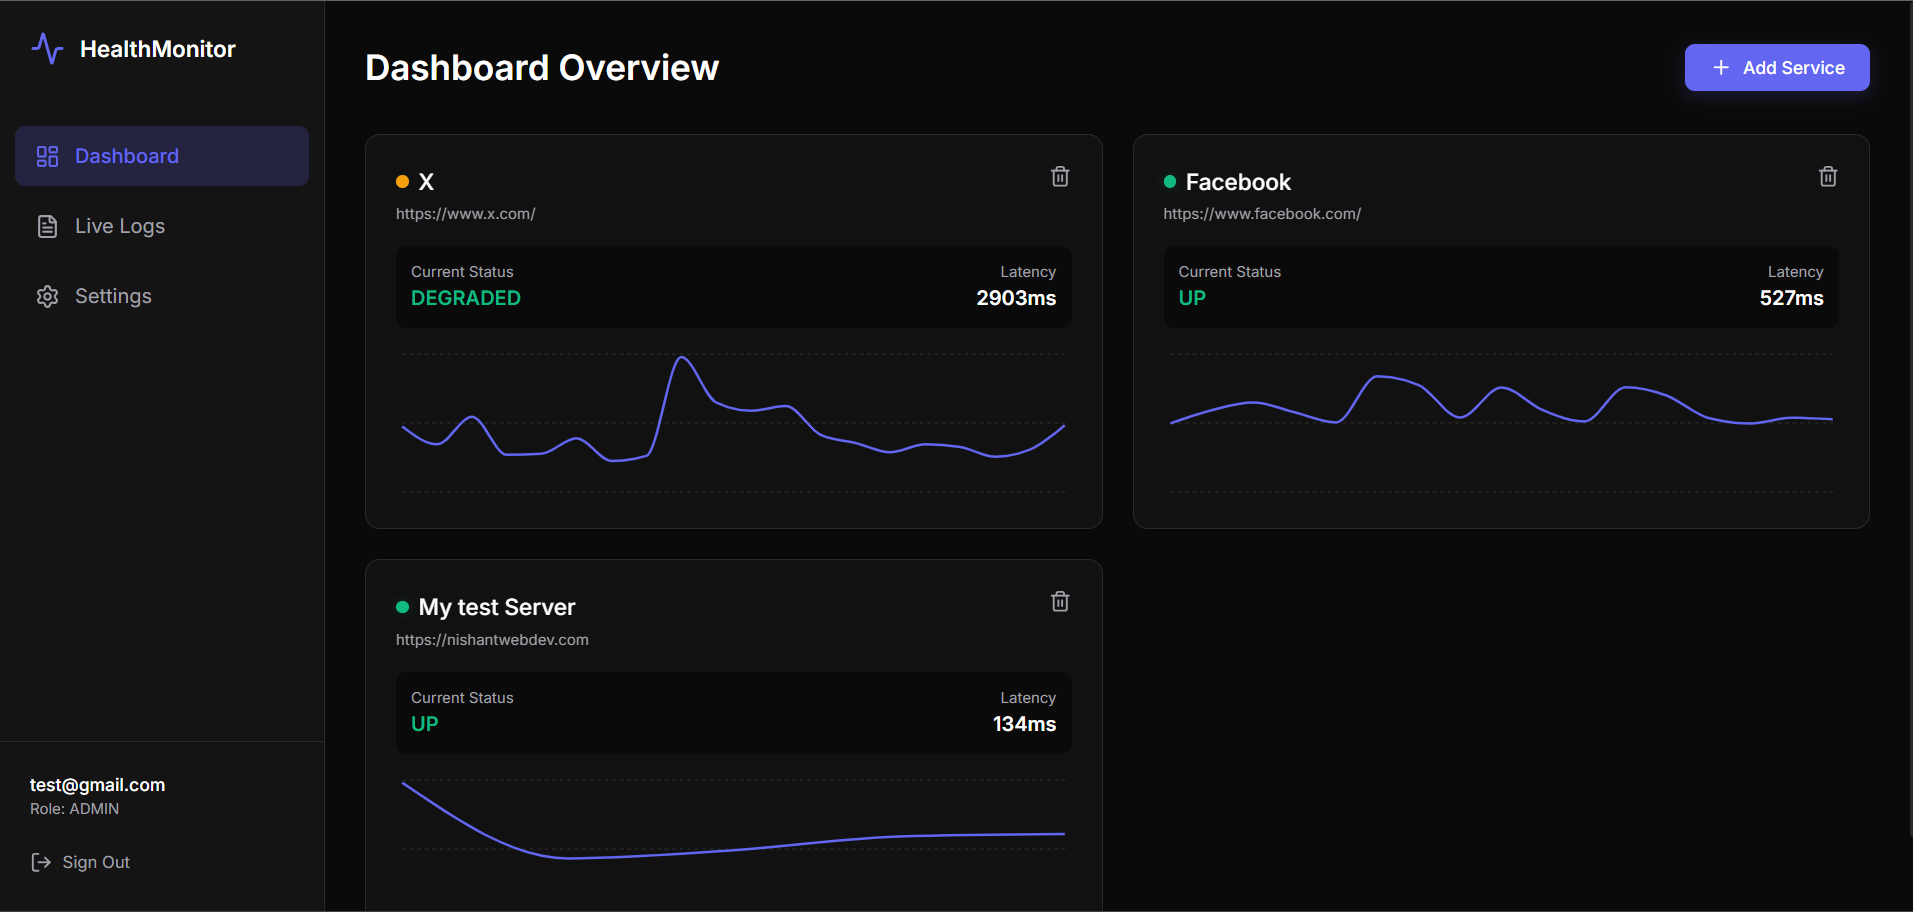Click the https://www.facebook.com/ URL
The image size is (1913, 912).
(1262, 214)
